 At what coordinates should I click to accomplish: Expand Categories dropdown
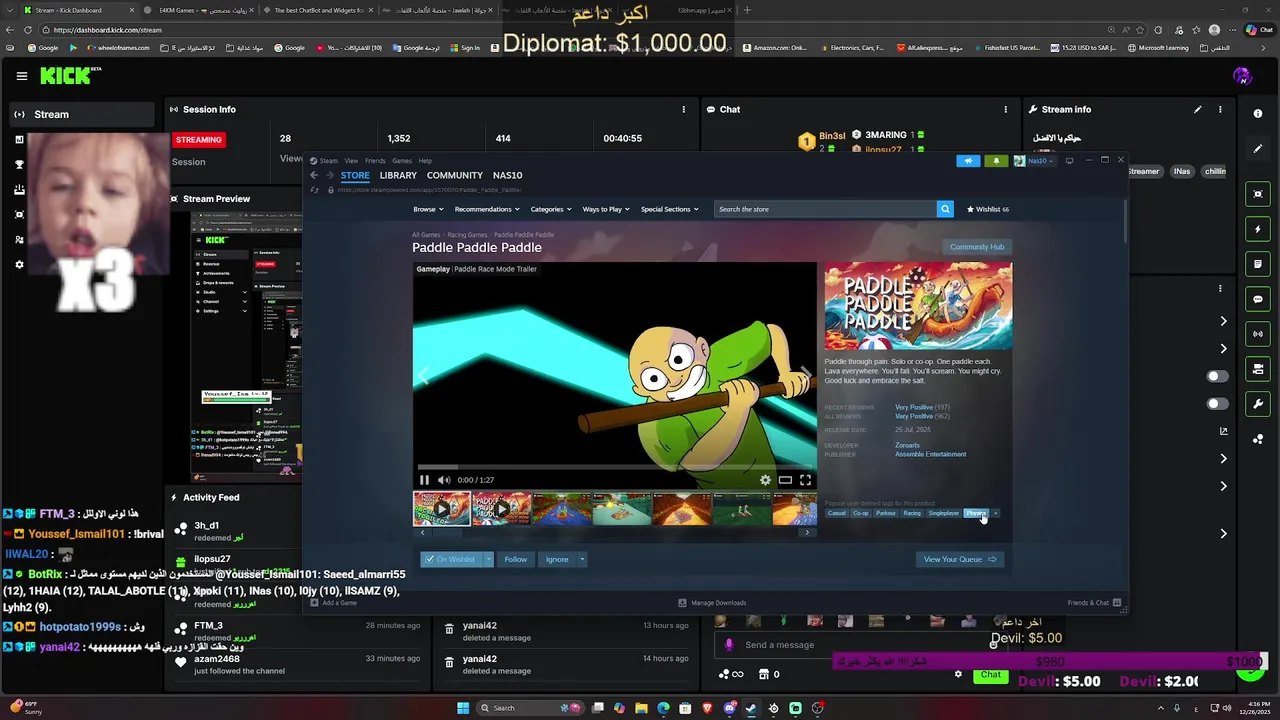click(x=551, y=209)
